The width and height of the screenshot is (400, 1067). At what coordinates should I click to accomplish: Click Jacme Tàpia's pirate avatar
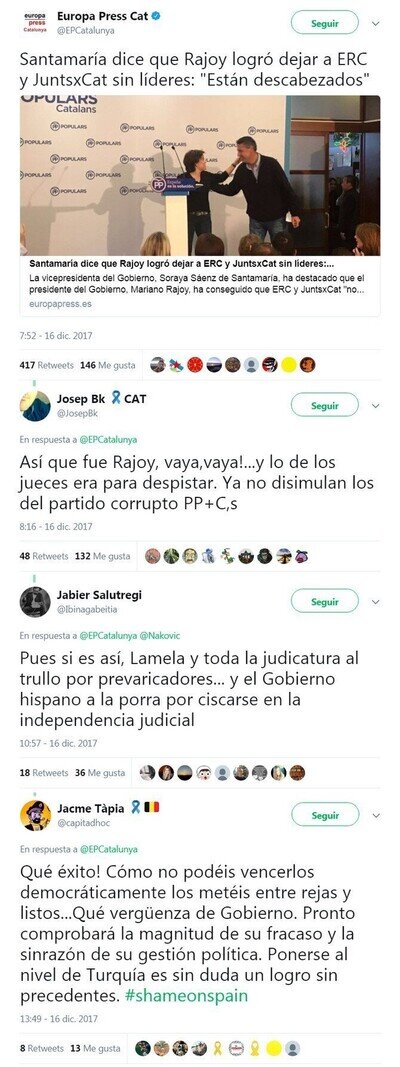(35, 815)
